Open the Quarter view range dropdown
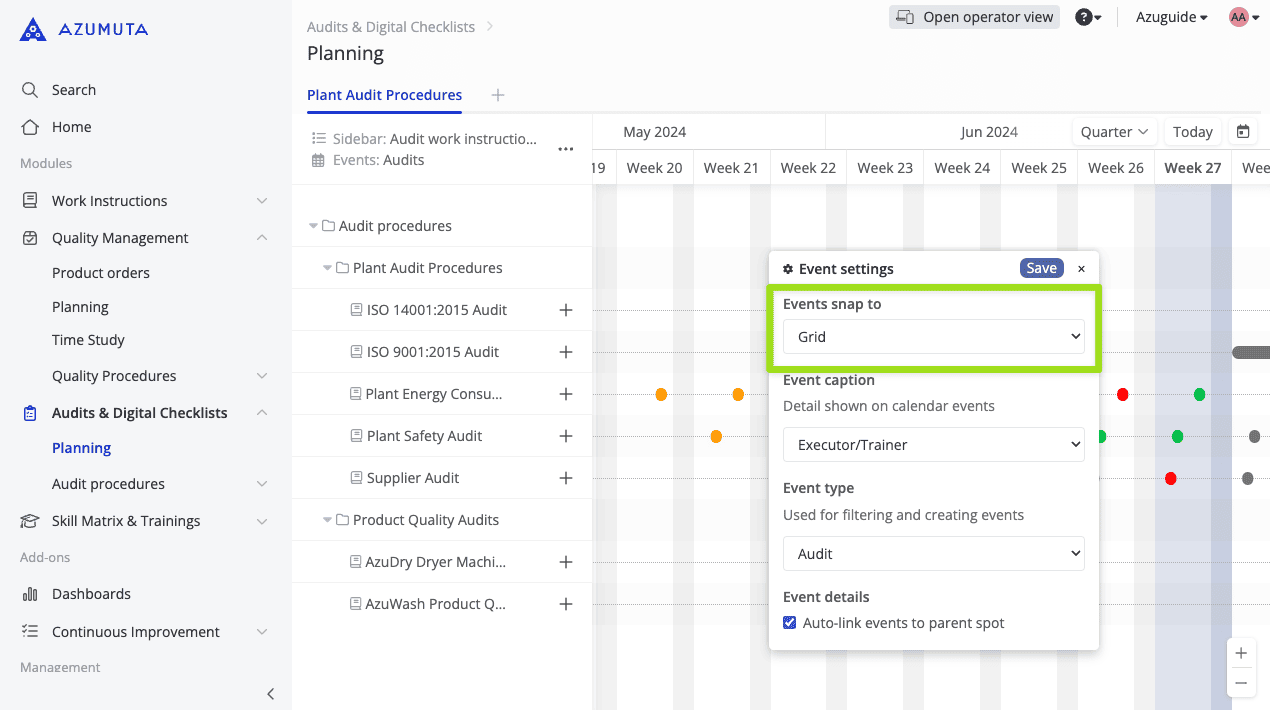 1114,132
